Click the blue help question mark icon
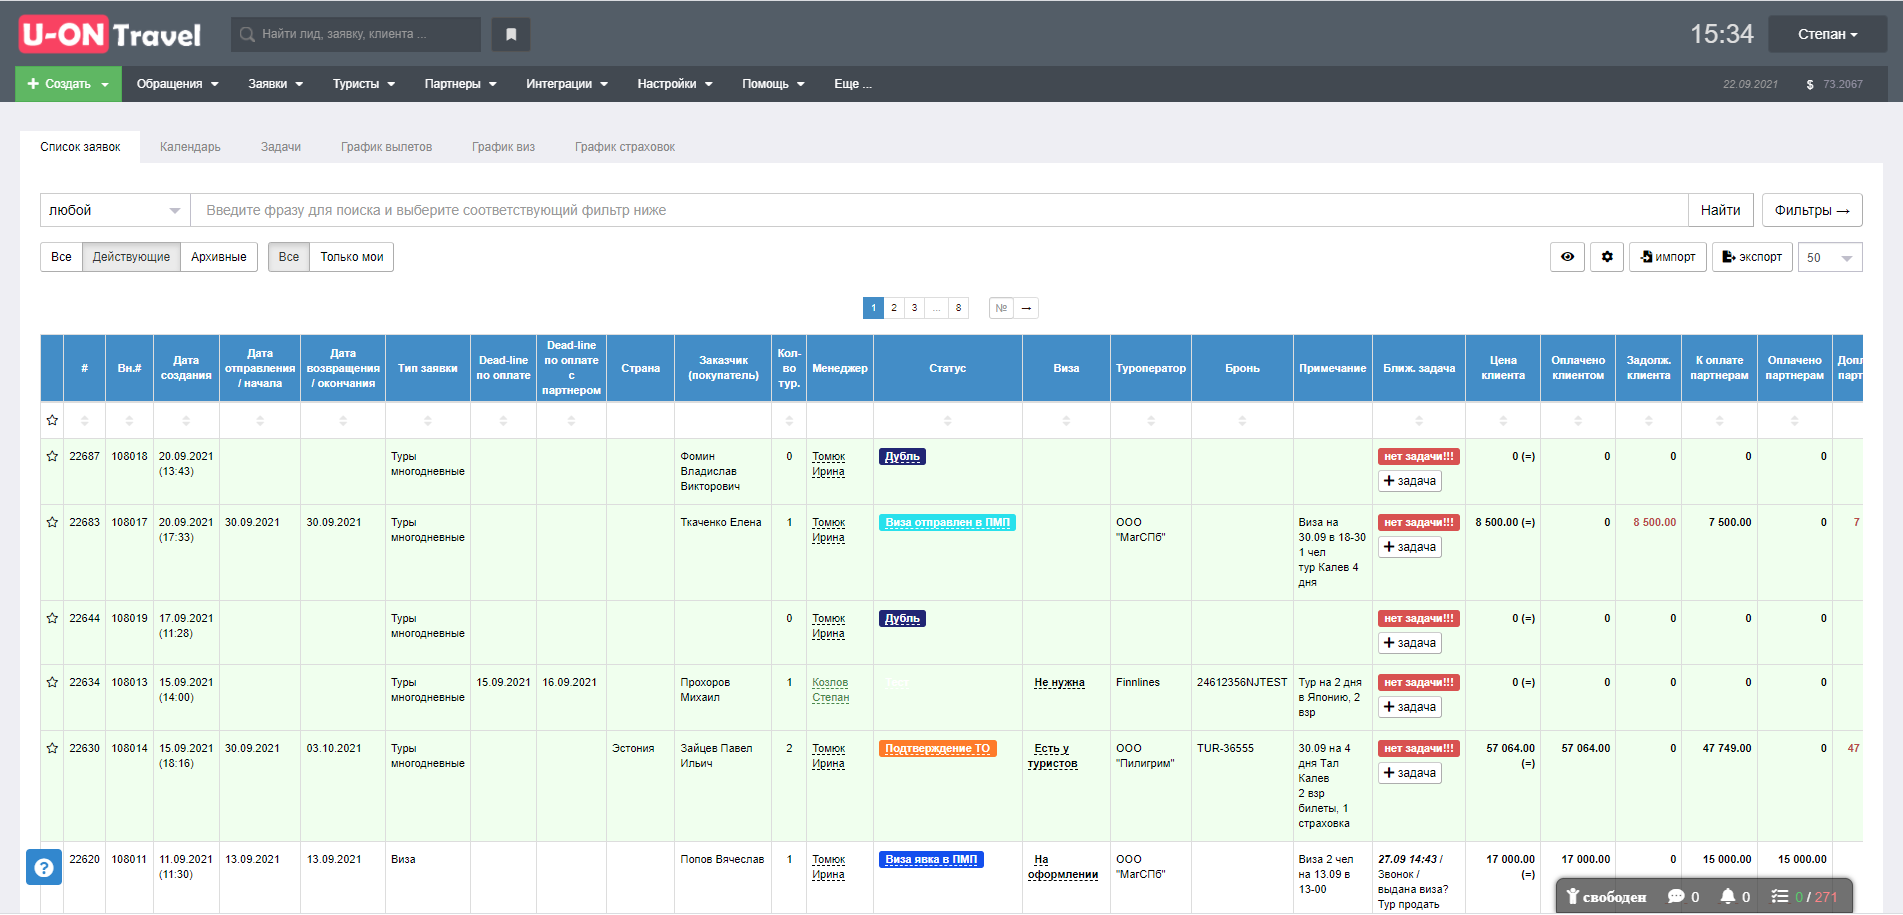Viewport: 1903px width, 915px height. (44, 867)
